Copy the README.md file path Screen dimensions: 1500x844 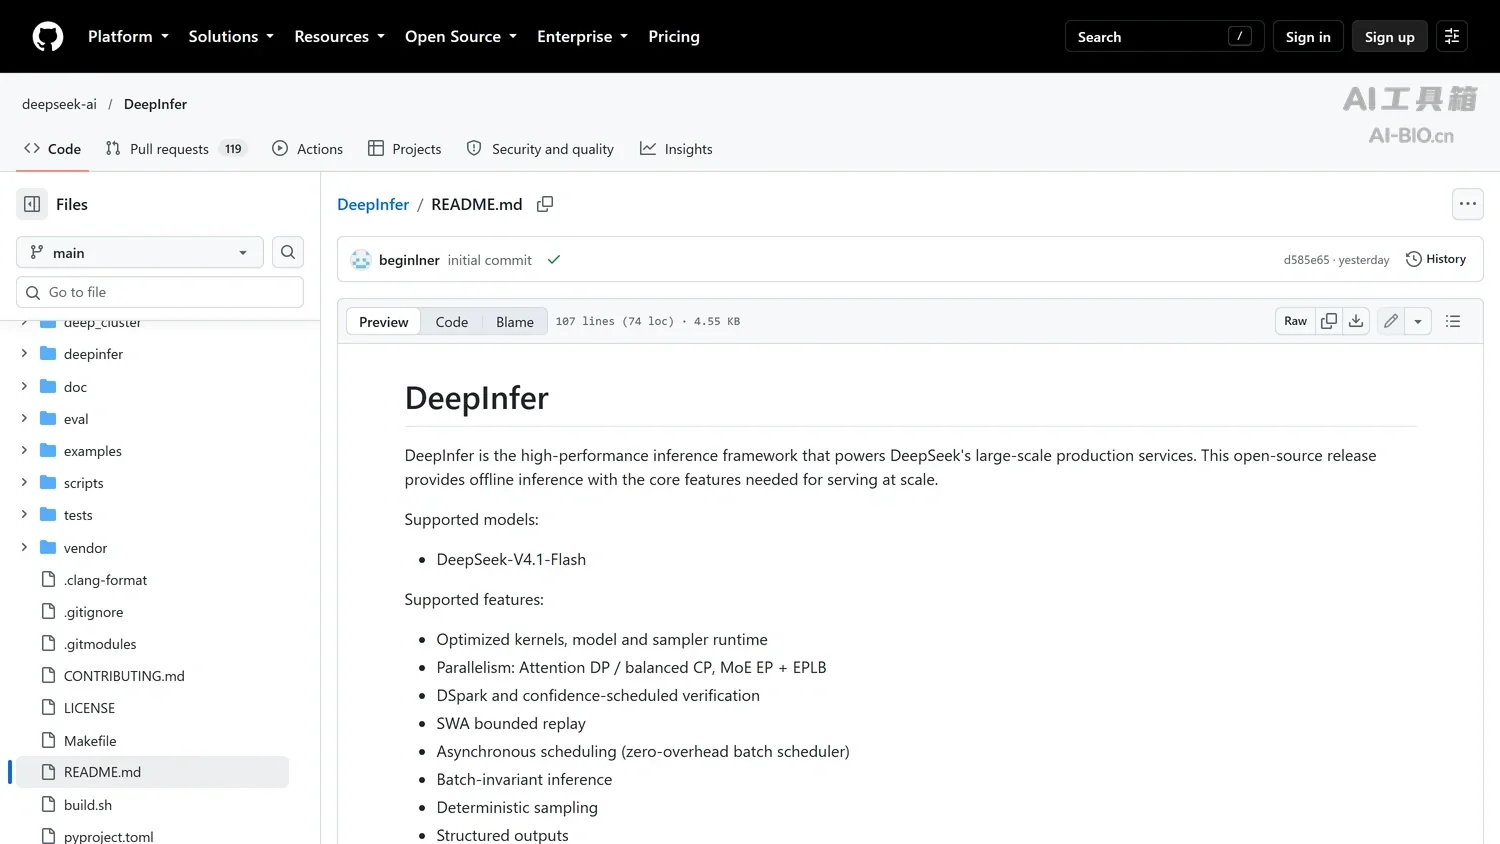[545, 204]
